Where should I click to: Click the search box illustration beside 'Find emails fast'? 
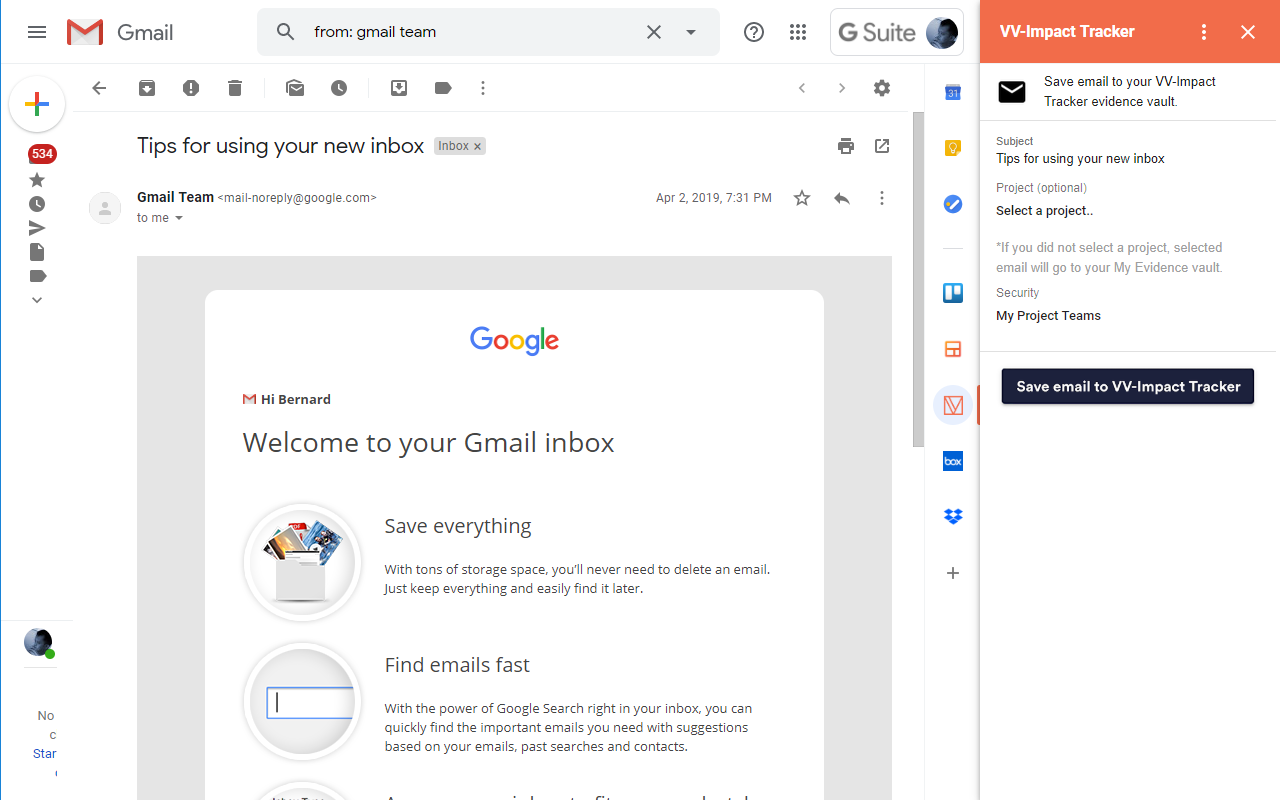point(303,702)
